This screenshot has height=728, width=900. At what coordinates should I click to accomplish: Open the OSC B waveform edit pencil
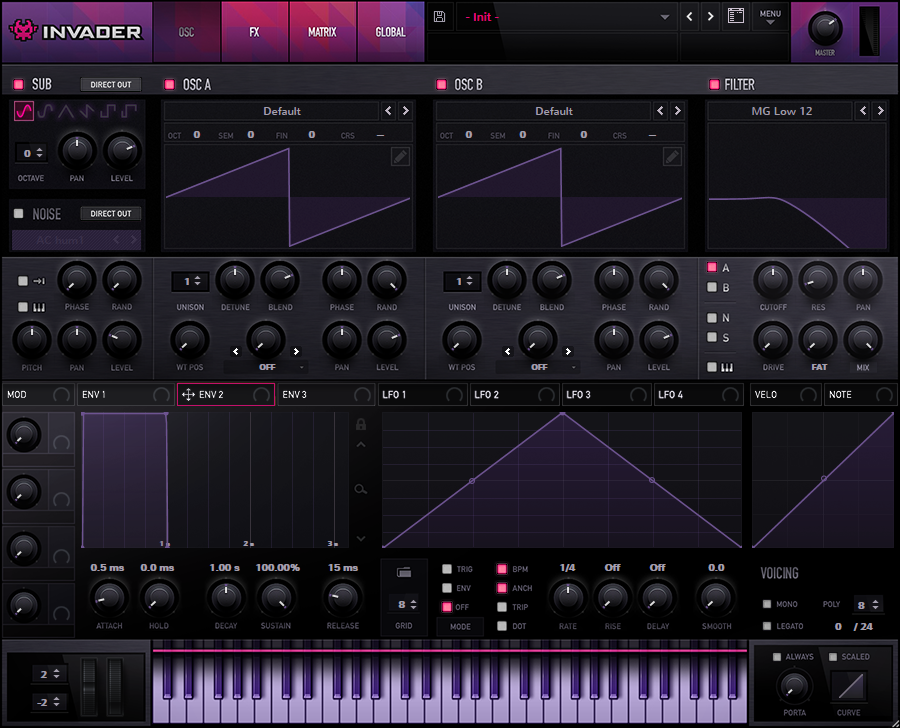[672, 156]
